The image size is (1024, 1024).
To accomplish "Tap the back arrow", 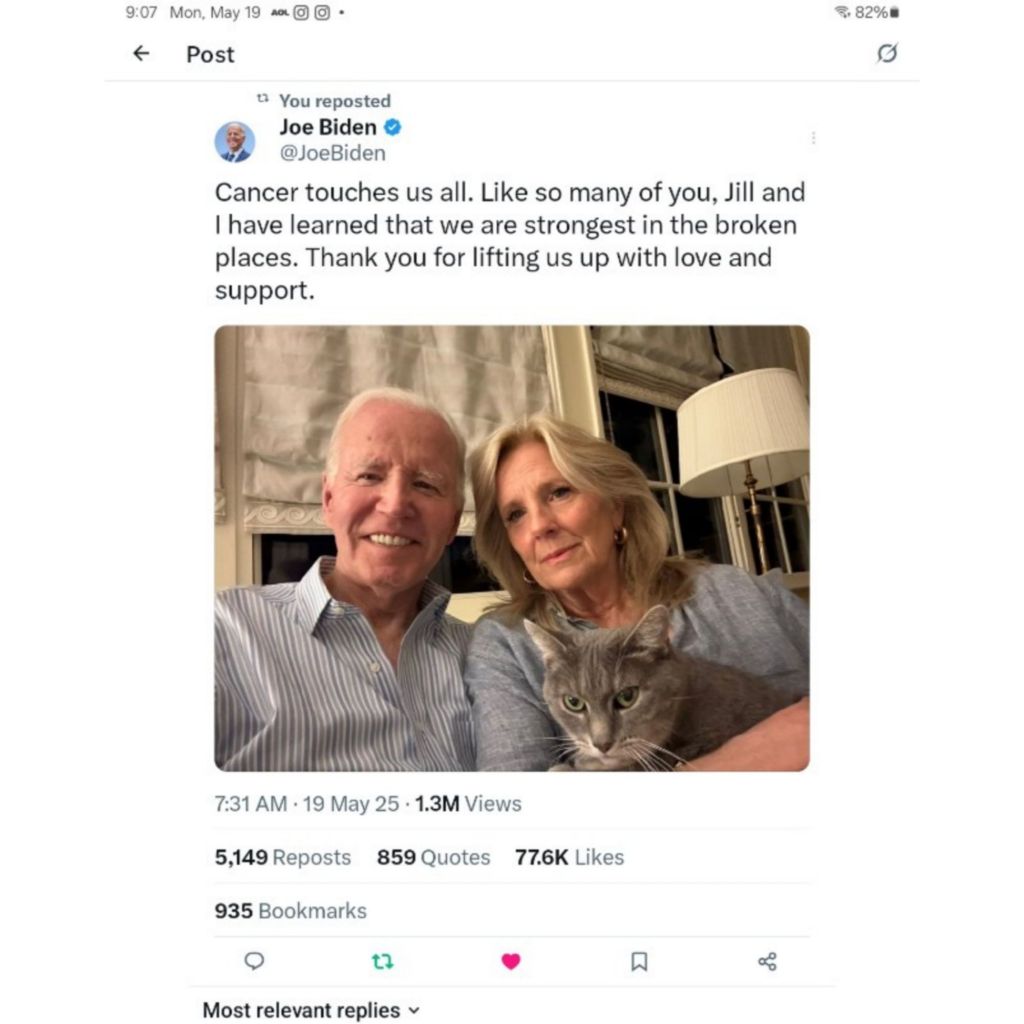I will point(141,54).
